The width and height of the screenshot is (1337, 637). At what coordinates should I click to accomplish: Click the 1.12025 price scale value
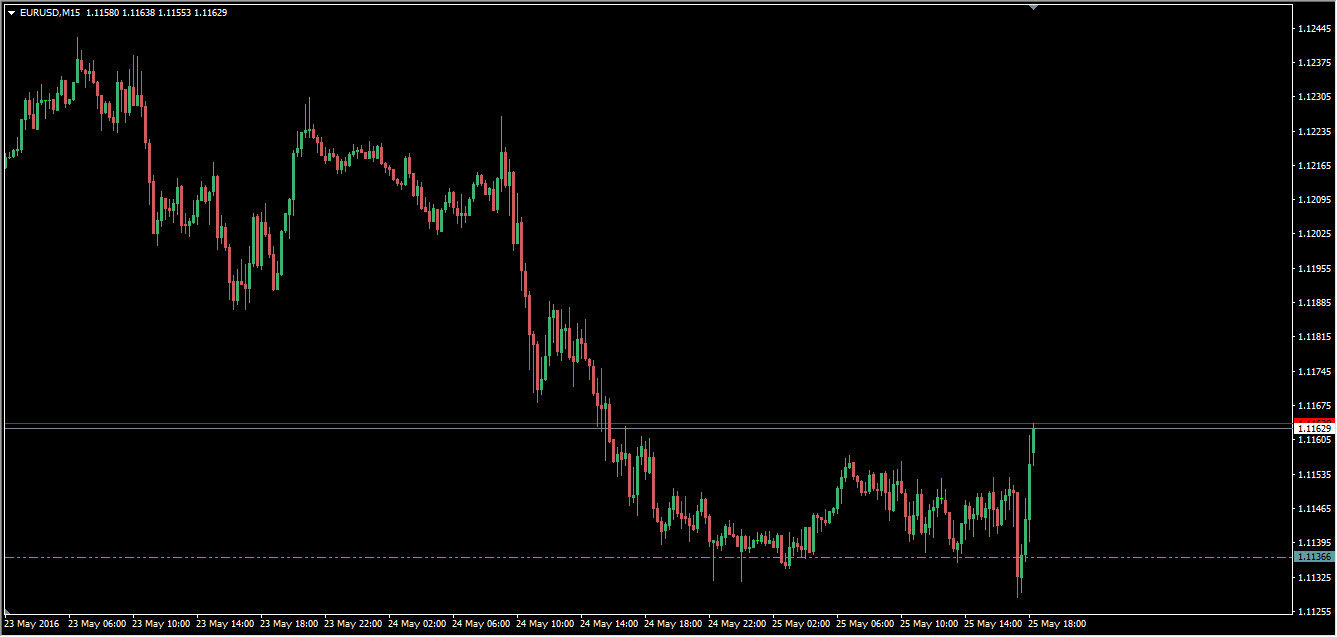[1313, 234]
